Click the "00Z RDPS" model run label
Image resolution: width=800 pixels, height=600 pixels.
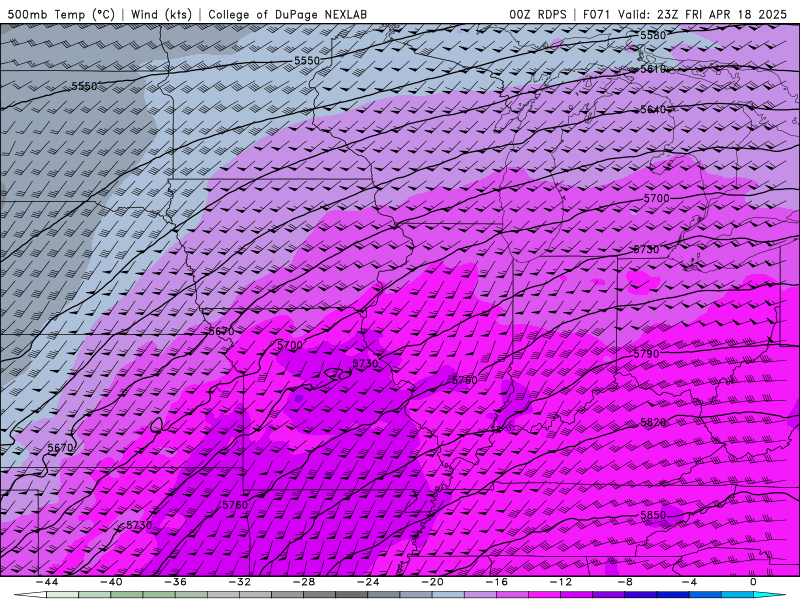[538, 14]
